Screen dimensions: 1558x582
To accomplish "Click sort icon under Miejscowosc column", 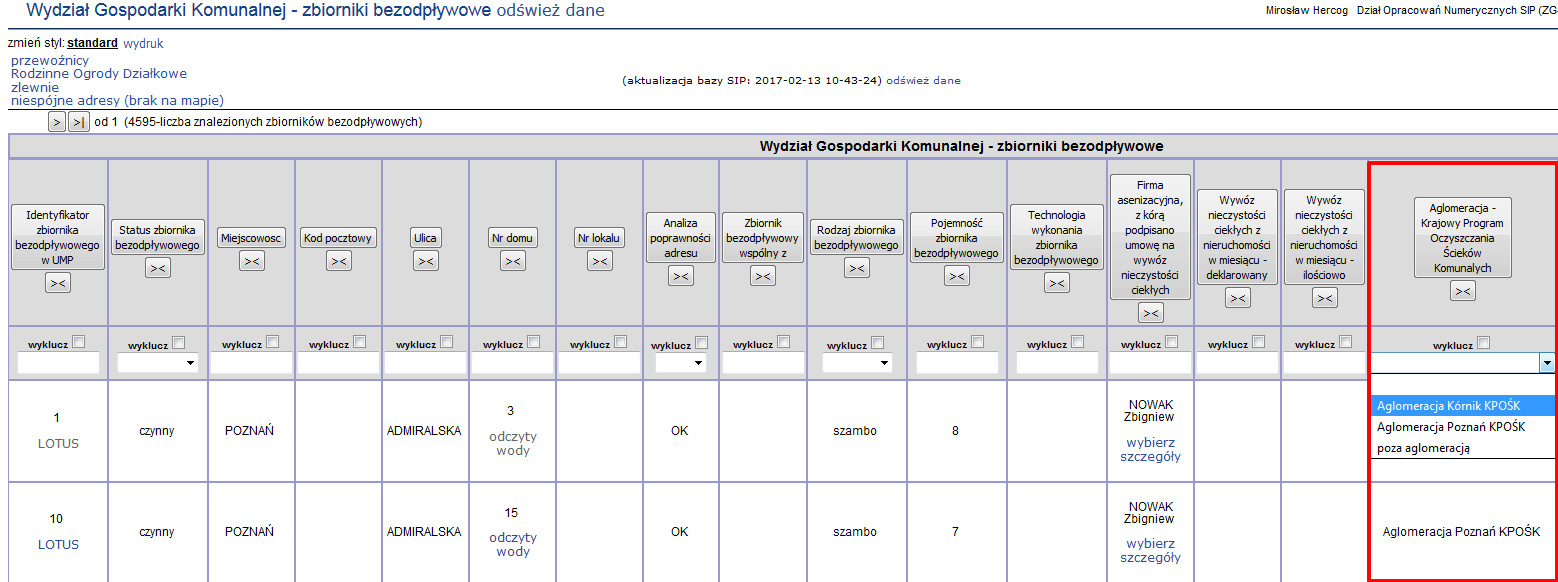I will click(252, 261).
